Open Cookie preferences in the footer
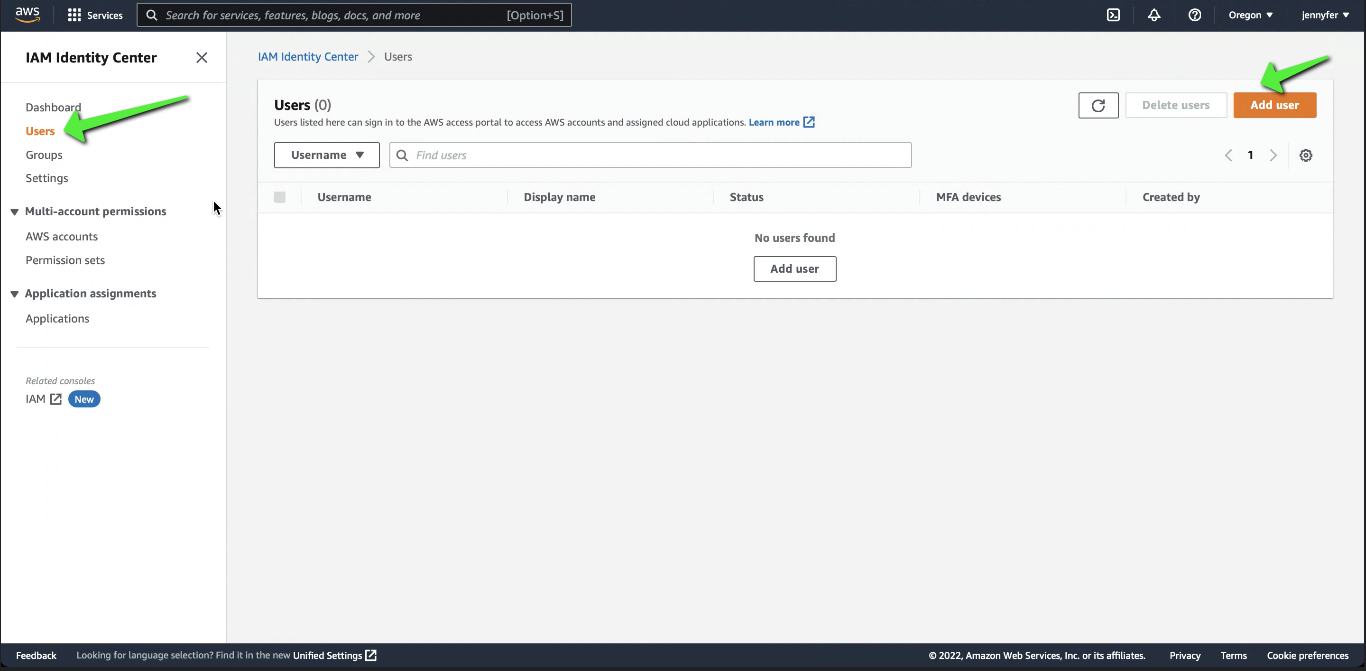This screenshot has width=1366, height=671. click(x=1308, y=655)
